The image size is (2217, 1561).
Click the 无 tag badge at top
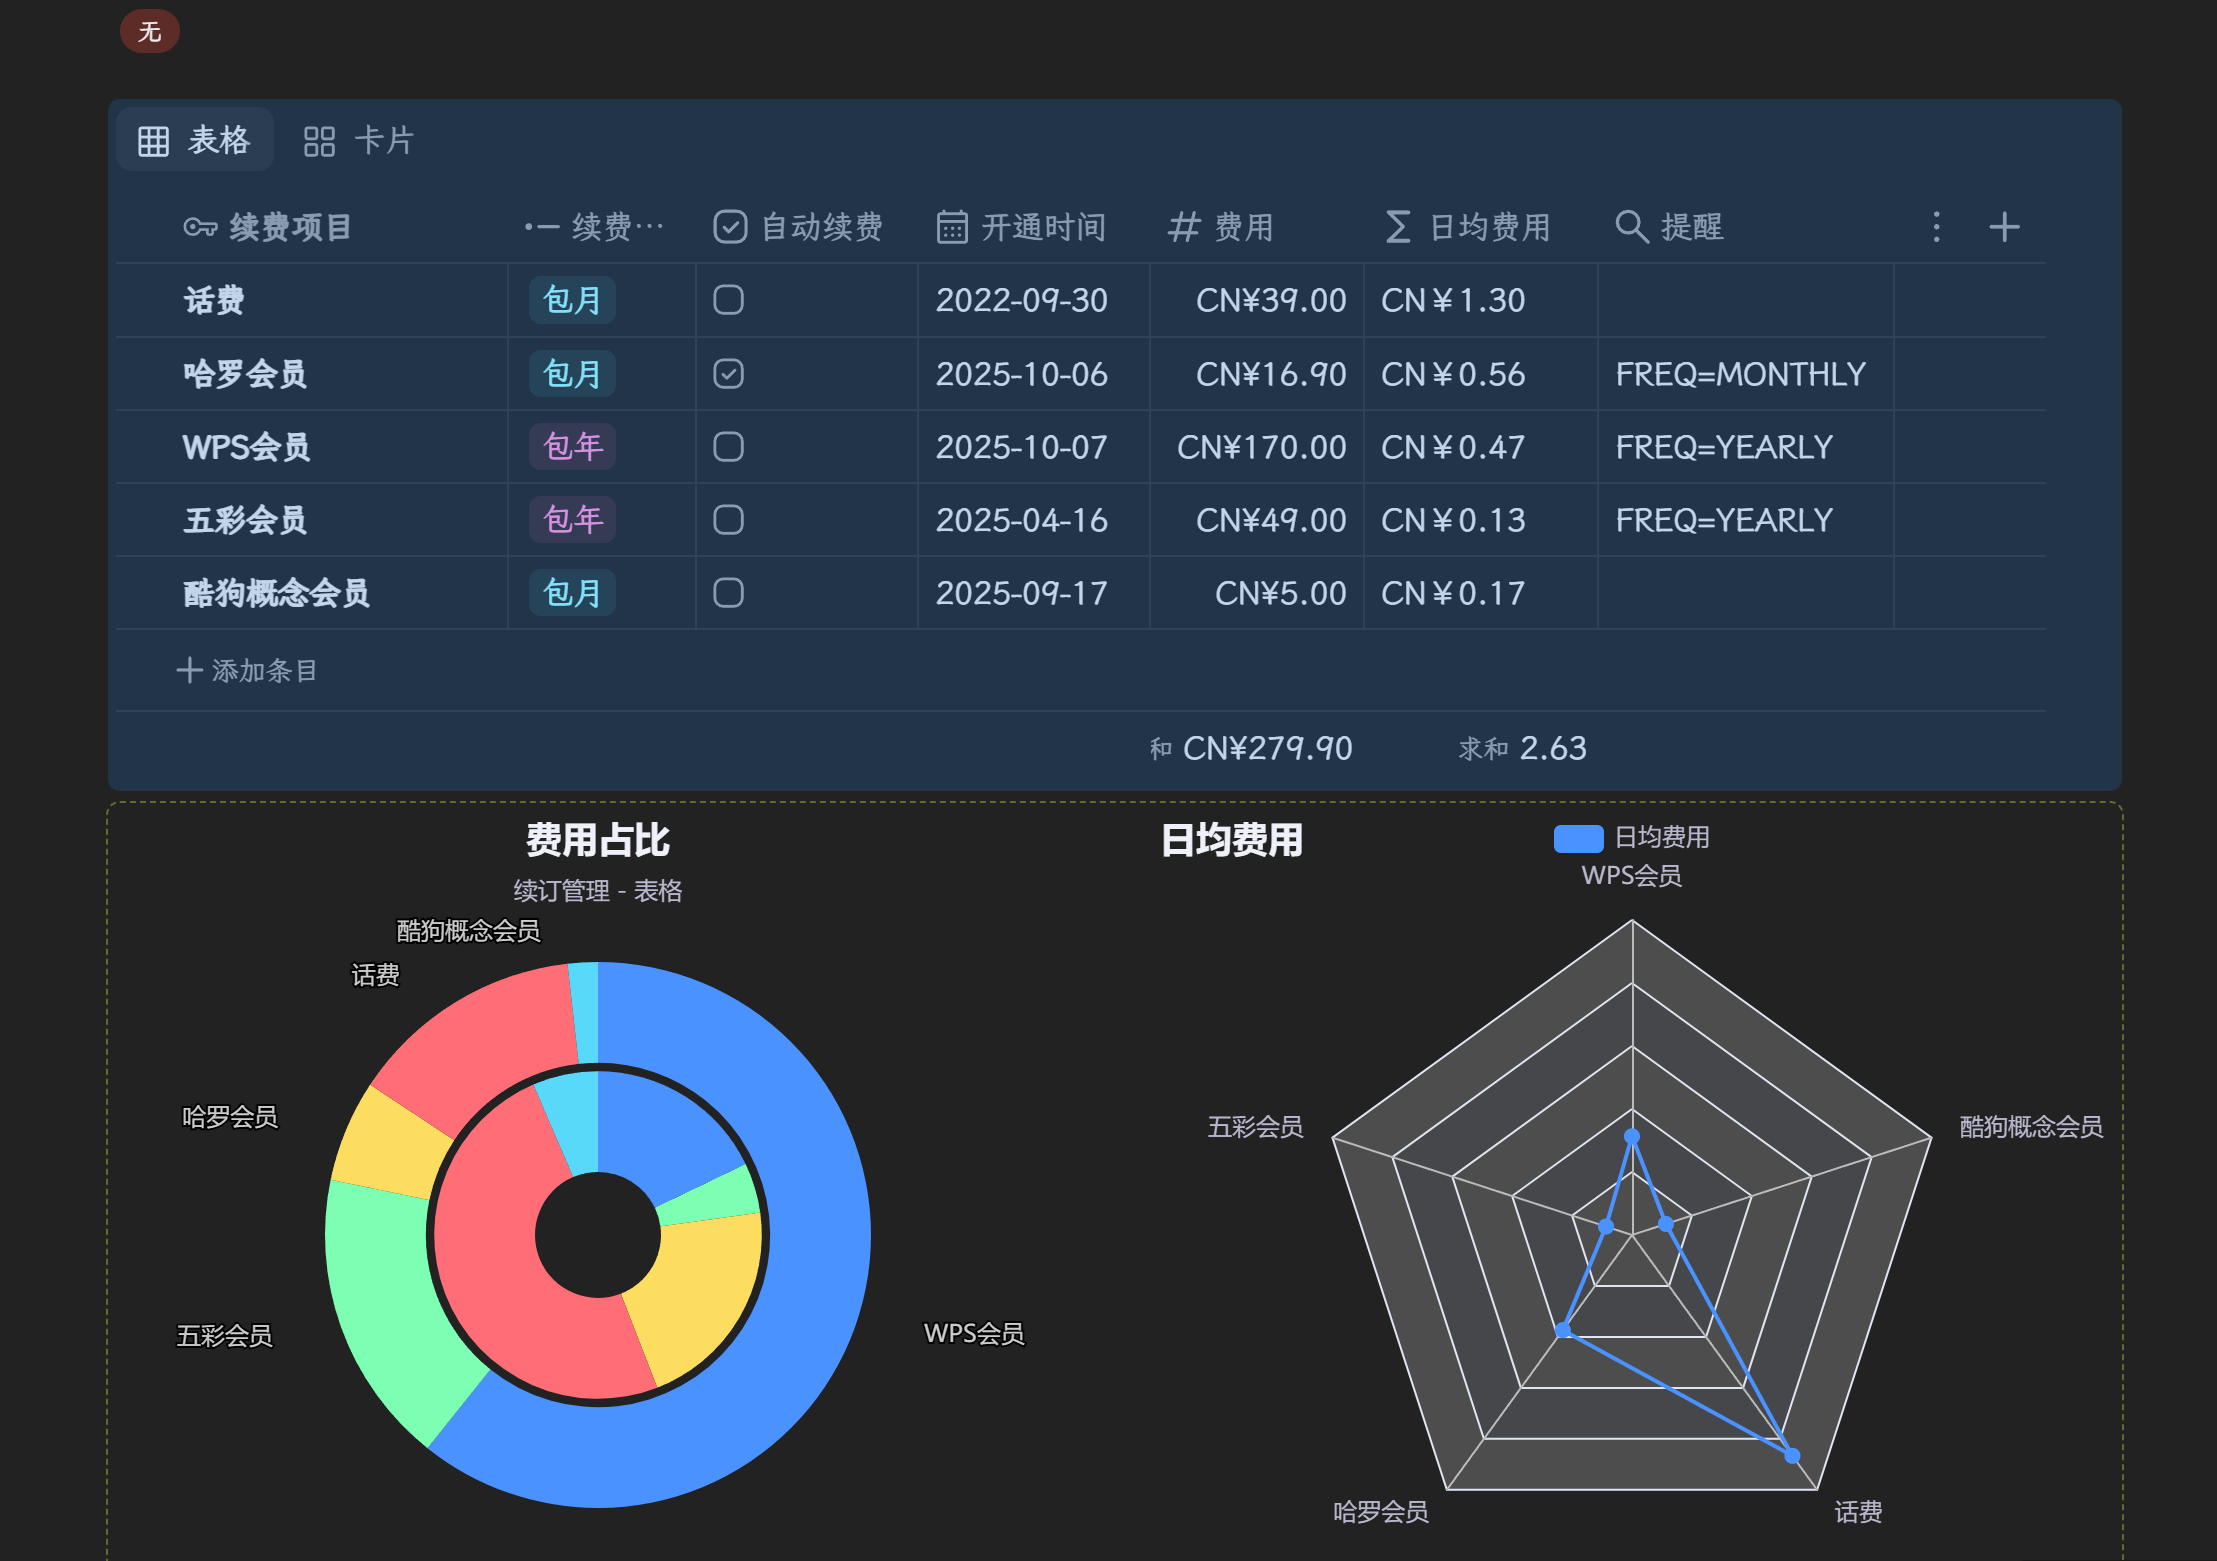coord(150,31)
